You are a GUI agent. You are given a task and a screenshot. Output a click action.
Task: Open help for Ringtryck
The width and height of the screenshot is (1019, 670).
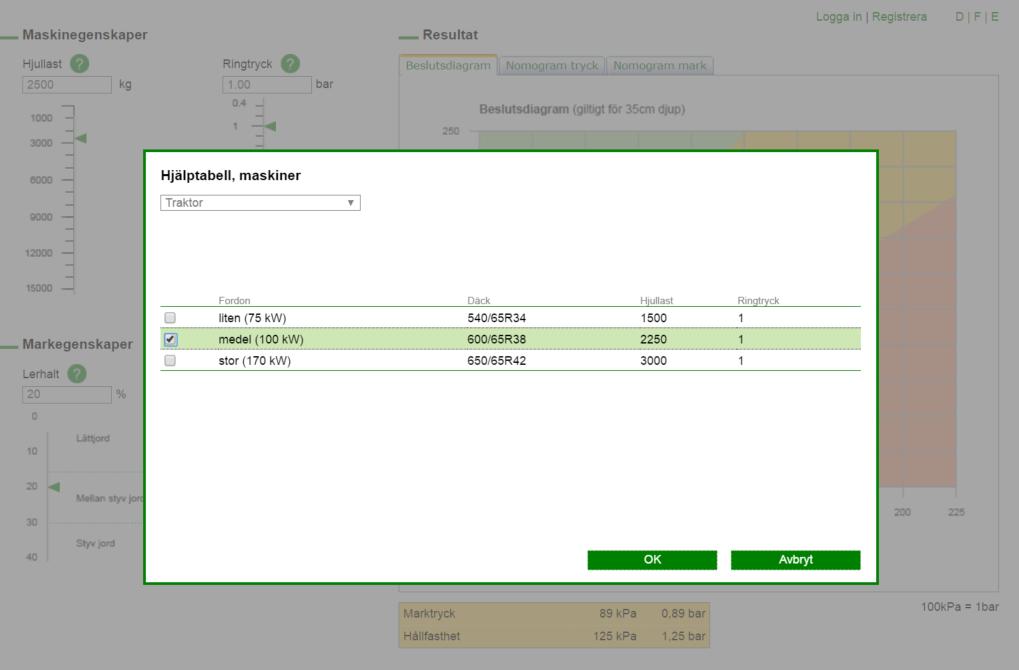290,64
